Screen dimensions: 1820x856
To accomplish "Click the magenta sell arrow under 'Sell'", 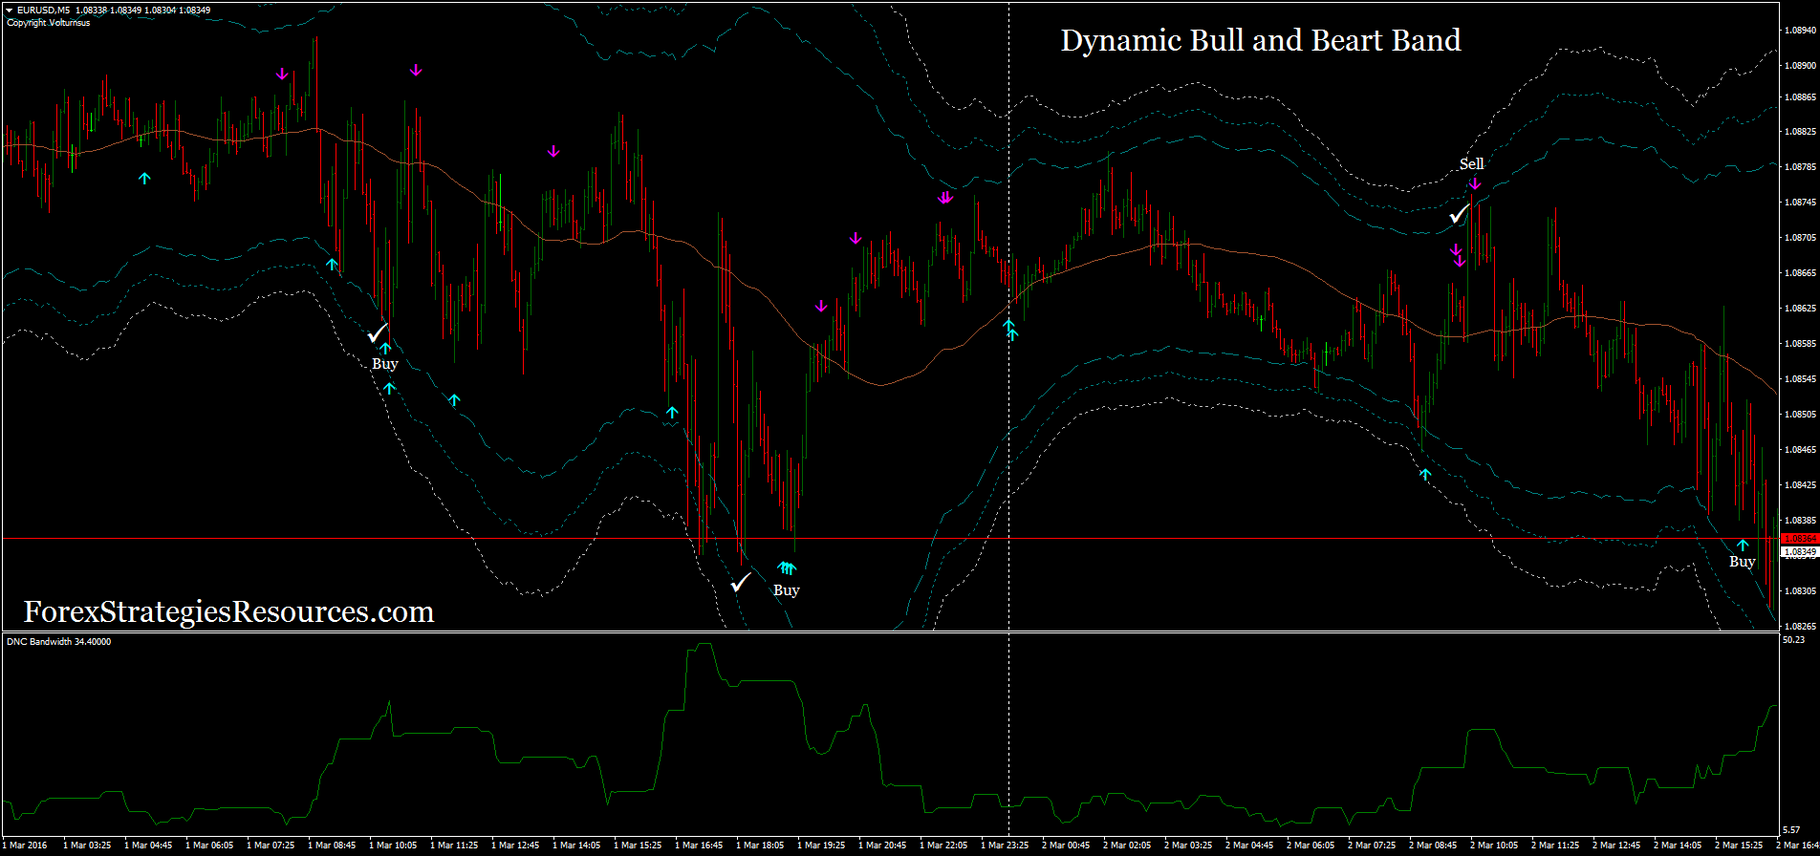I will [1475, 184].
